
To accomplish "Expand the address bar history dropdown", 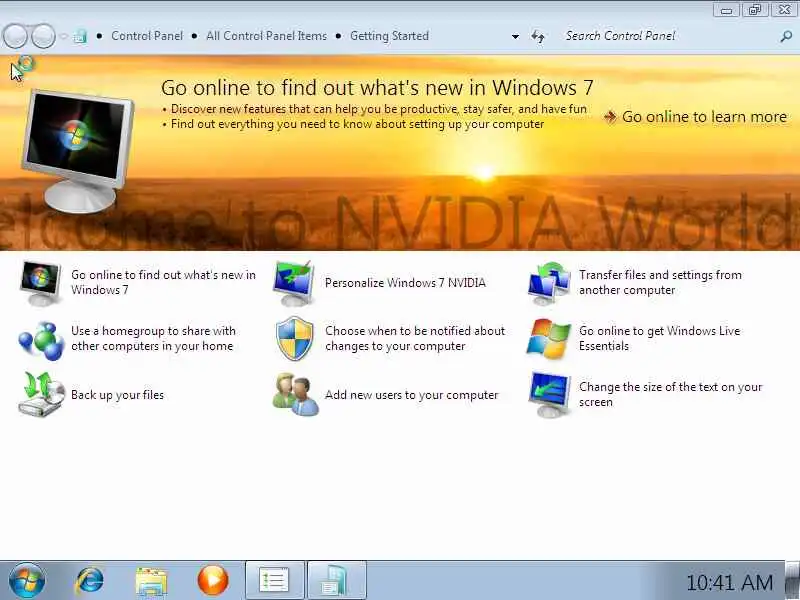I will [x=515, y=37].
